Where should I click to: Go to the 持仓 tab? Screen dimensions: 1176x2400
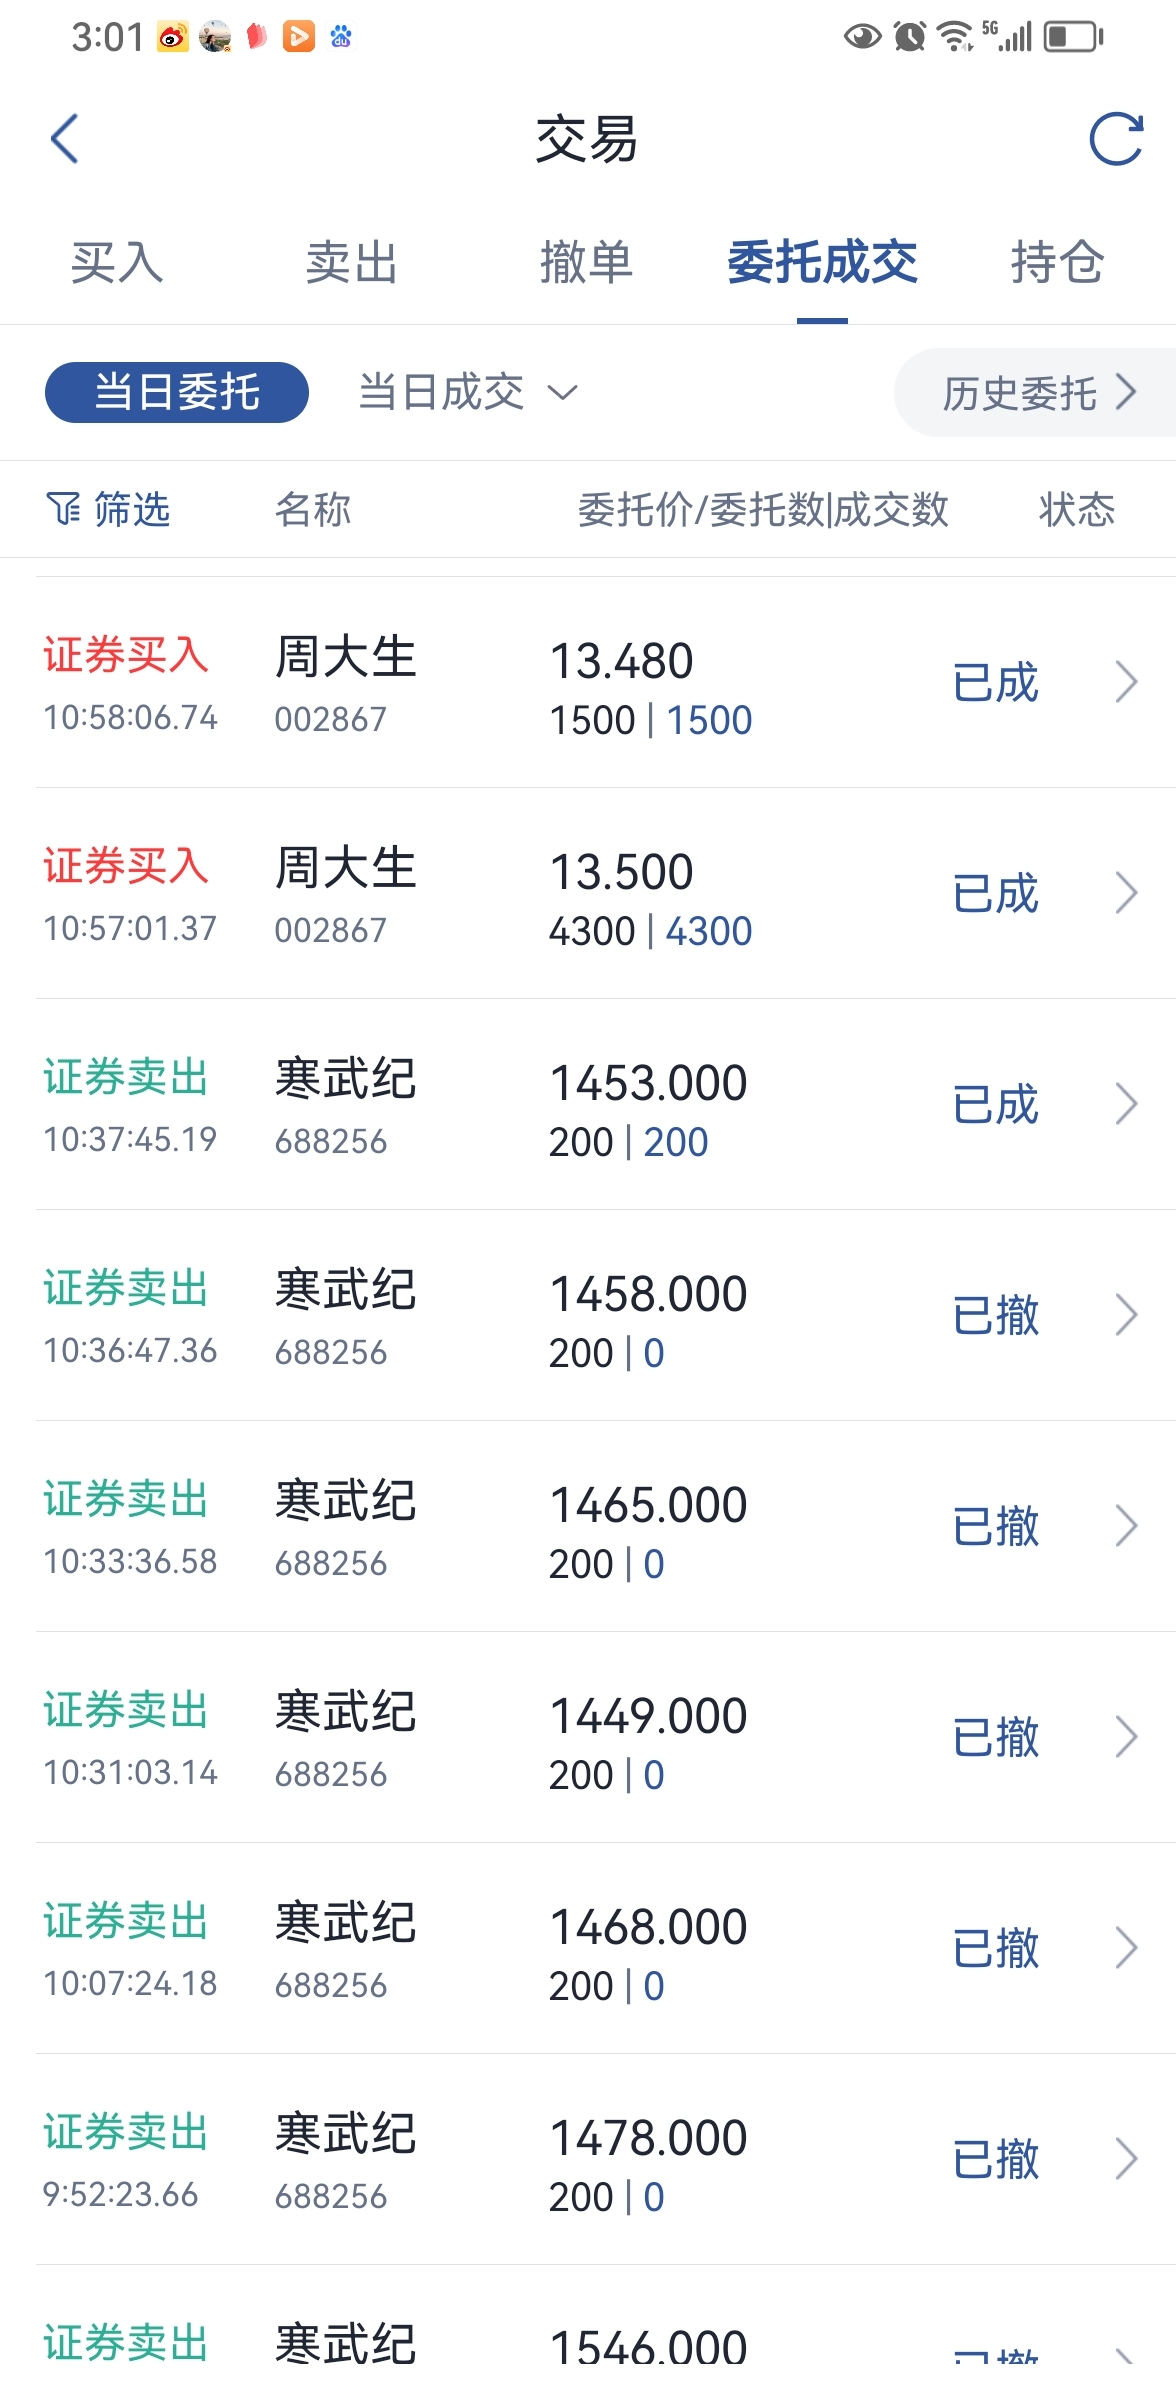(1057, 263)
